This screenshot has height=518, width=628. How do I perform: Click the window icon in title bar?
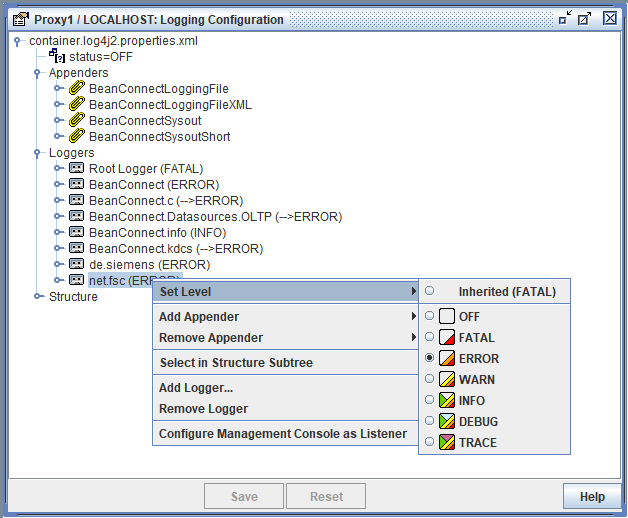(x=19, y=19)
